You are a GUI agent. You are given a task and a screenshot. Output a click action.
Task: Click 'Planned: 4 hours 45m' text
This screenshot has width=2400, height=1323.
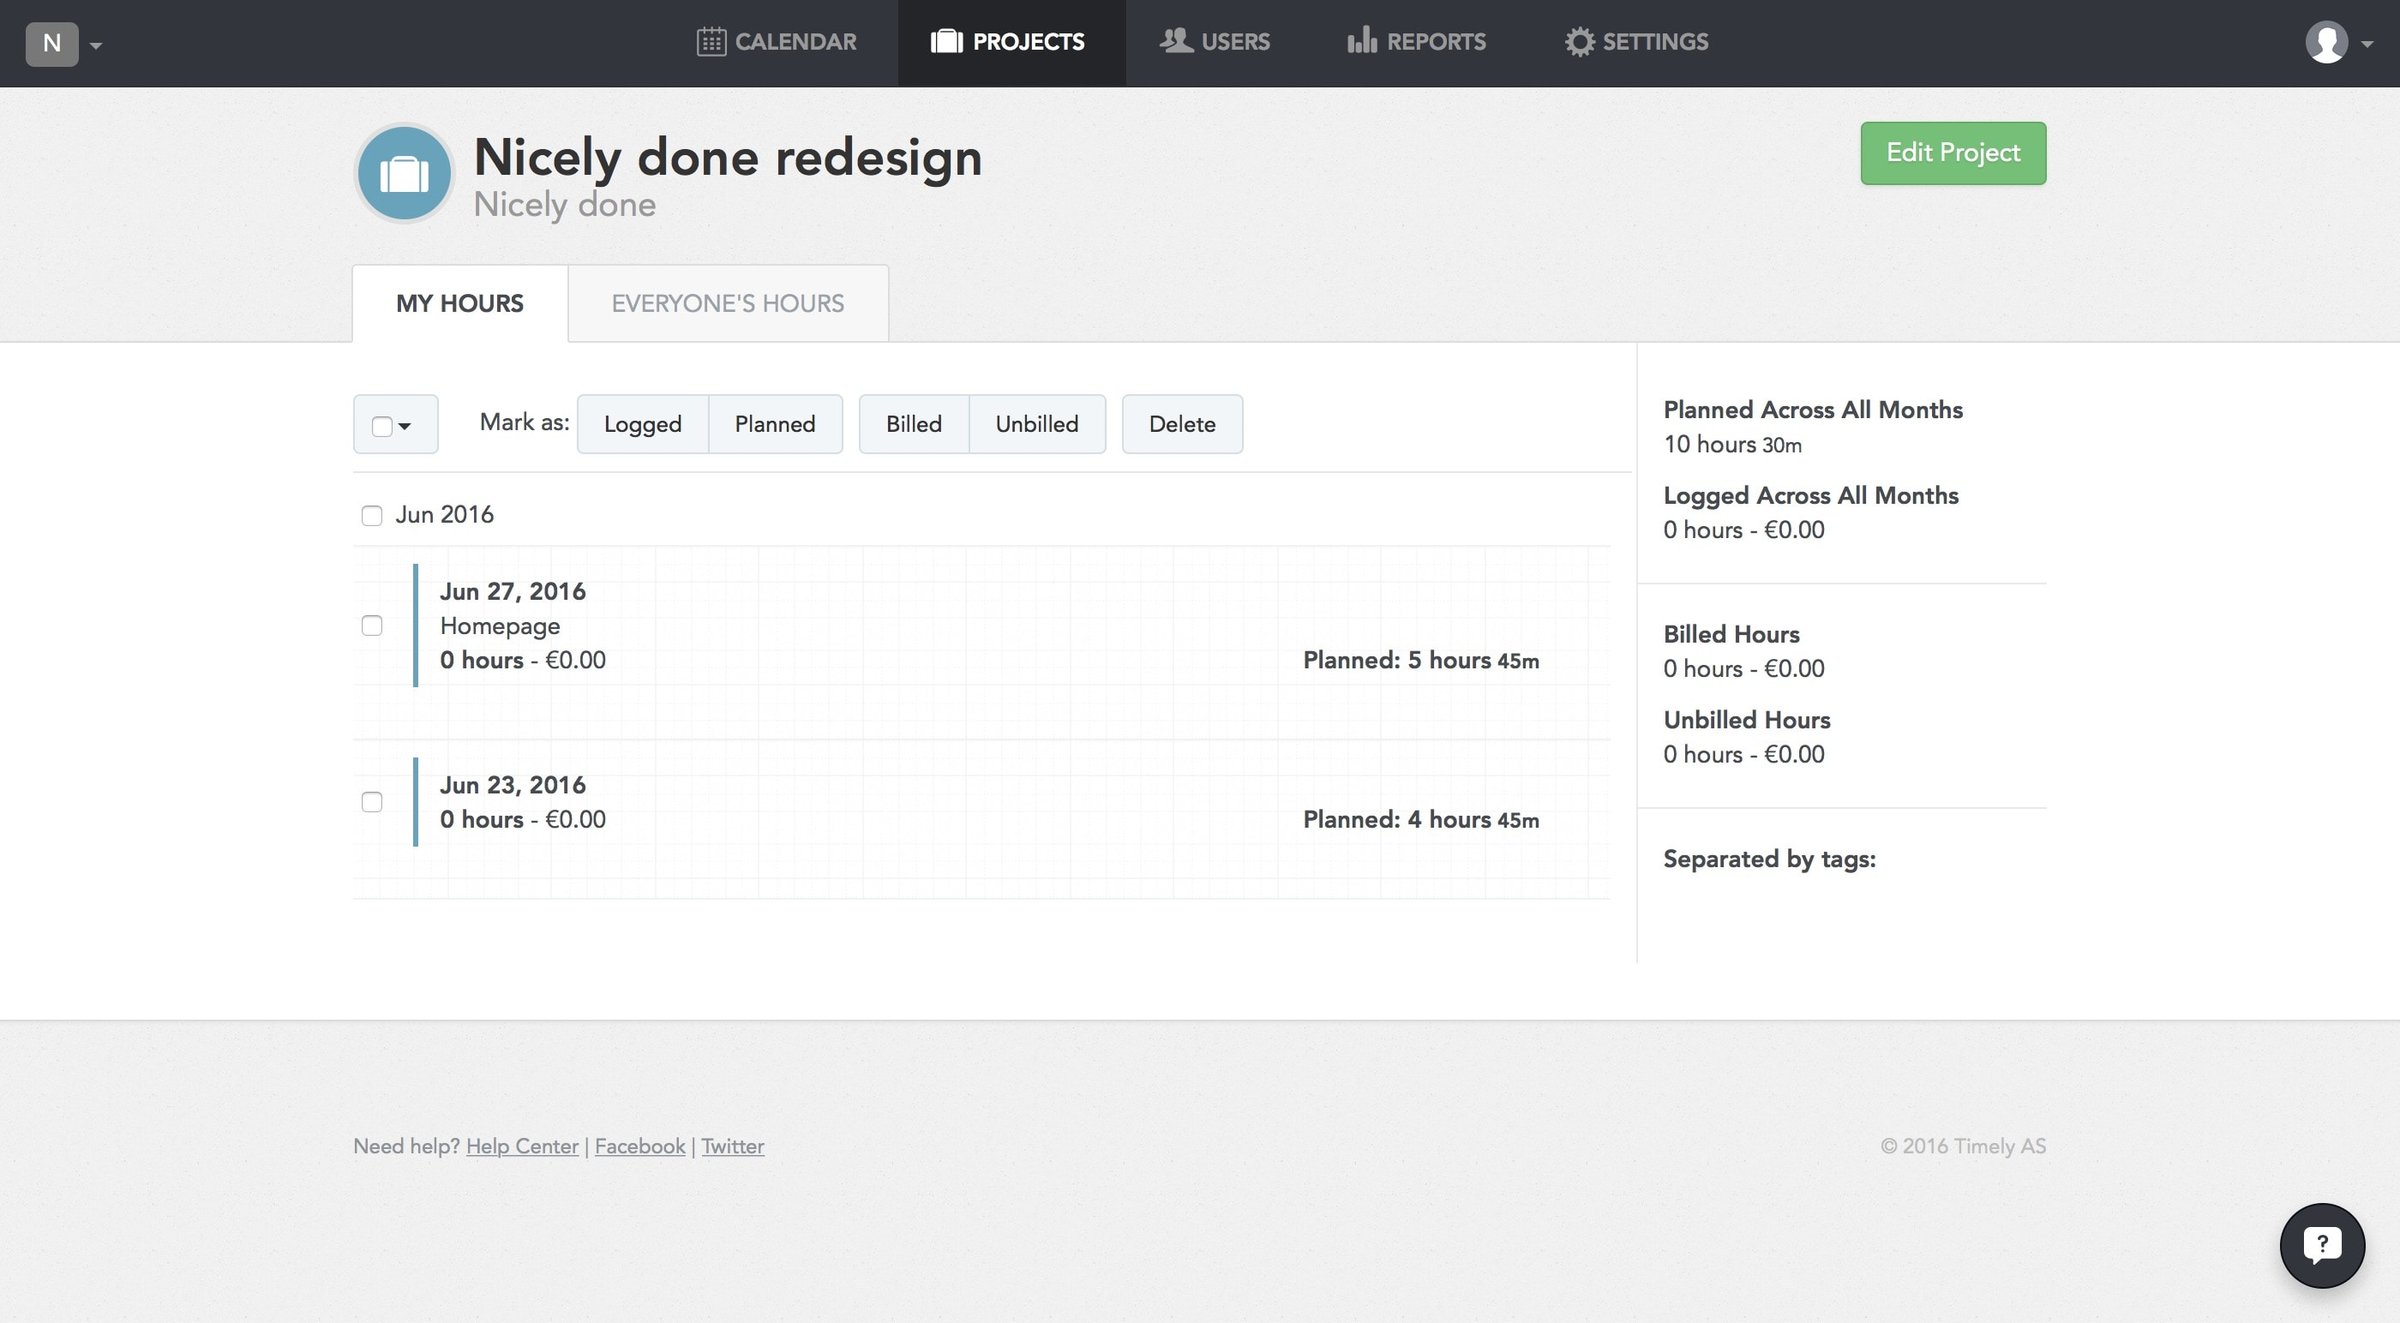tap(1421, 820)
